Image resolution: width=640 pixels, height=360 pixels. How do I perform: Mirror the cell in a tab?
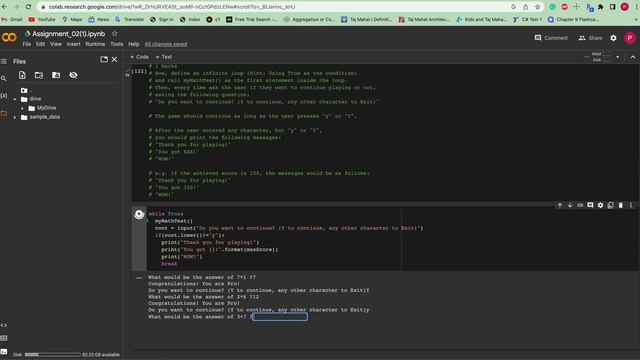point(611,205)
